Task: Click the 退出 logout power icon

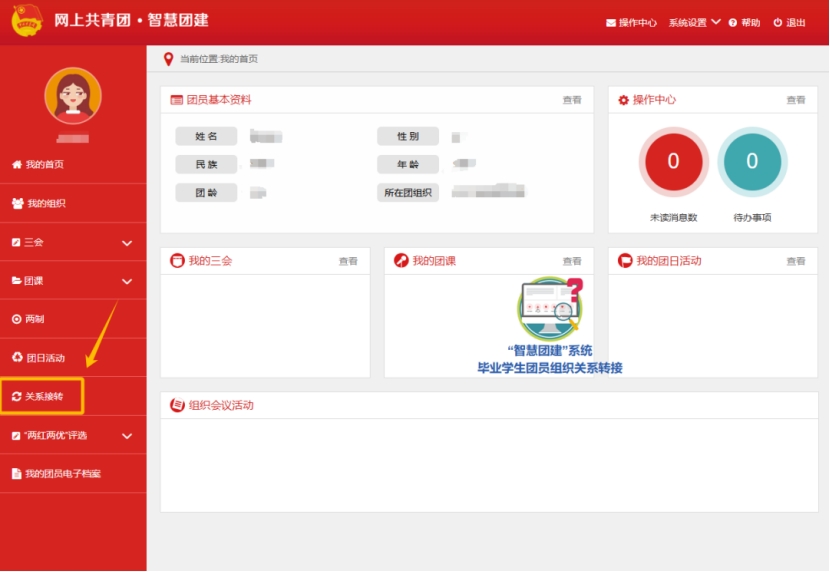Action: (778, 23)
